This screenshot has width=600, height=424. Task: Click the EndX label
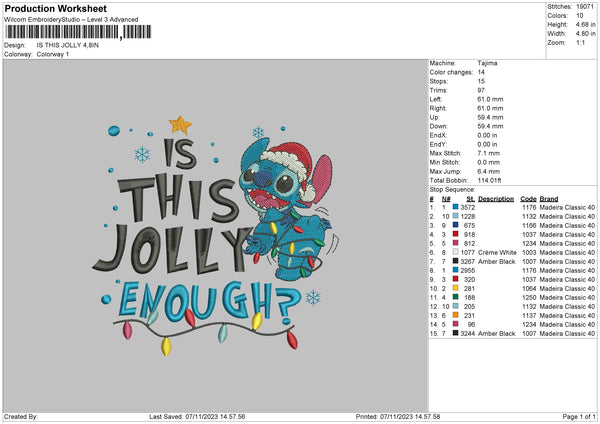click(x=438, y=135)
